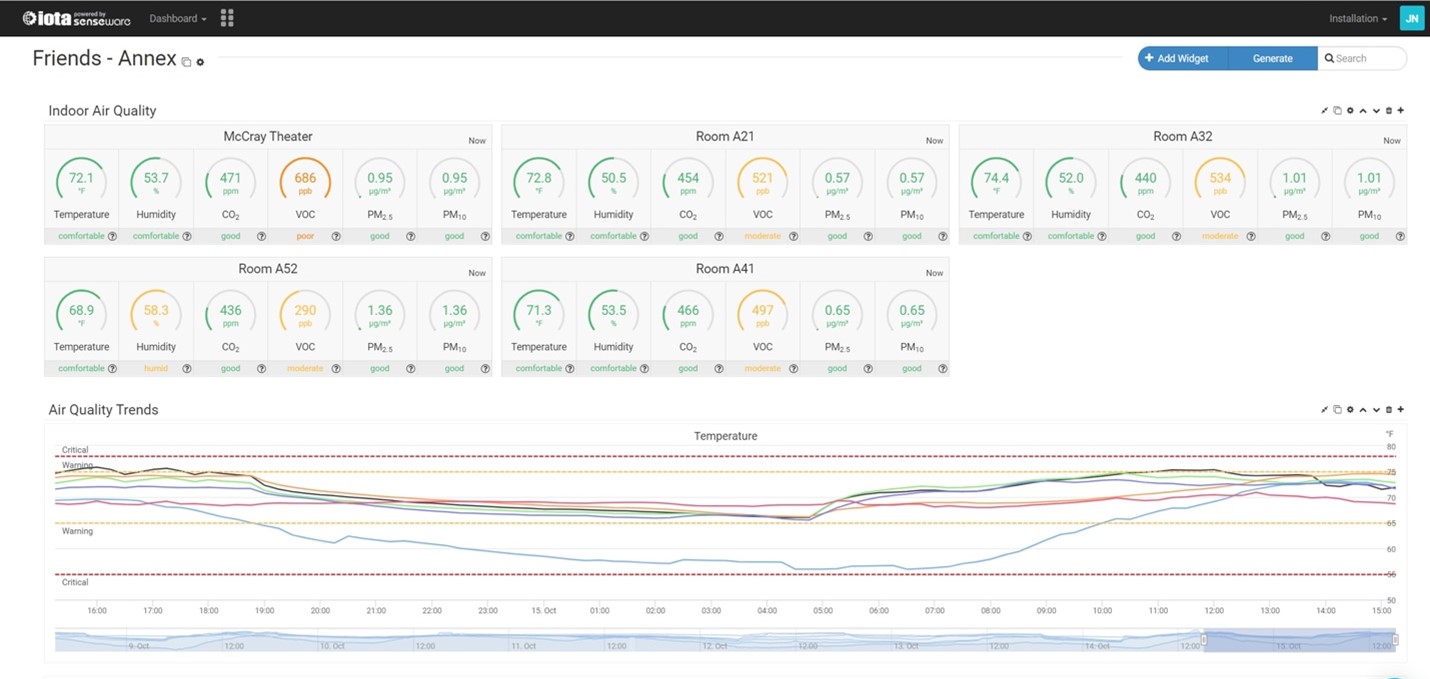Open the Dashboard dropdown menu
Screen dimensions: 1430x679
[177, 18]
